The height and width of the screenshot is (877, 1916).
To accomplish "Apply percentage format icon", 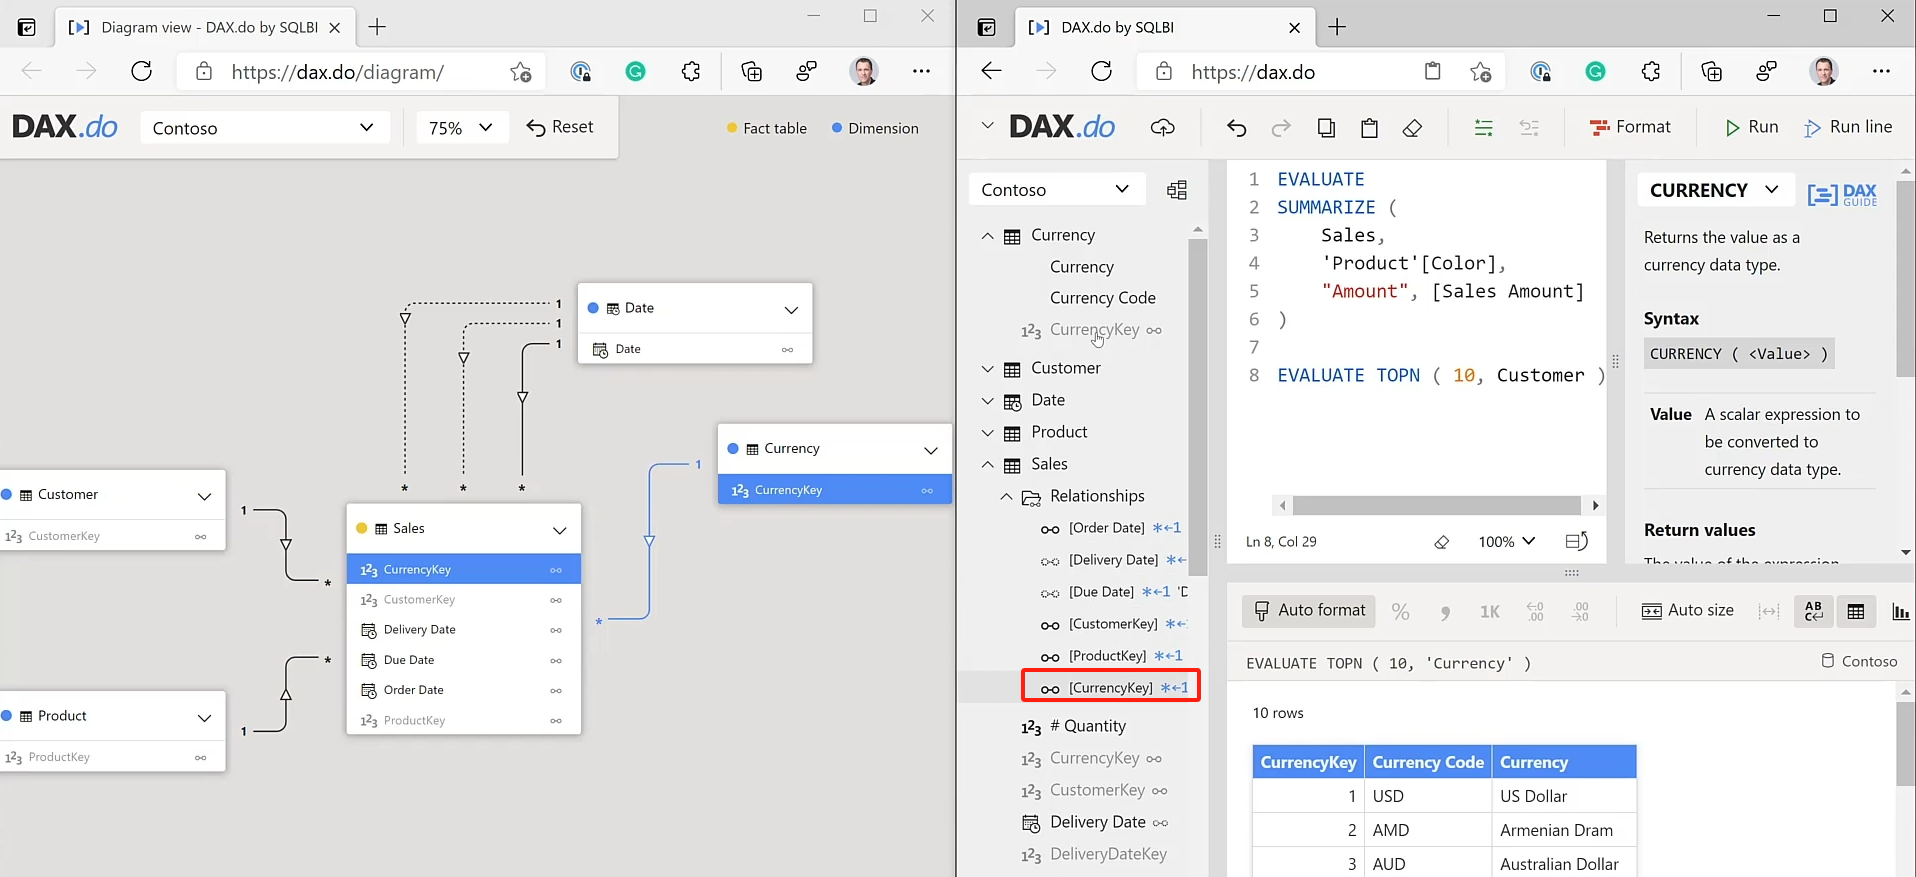I will pyautogui.click(x=1400, y=611).
